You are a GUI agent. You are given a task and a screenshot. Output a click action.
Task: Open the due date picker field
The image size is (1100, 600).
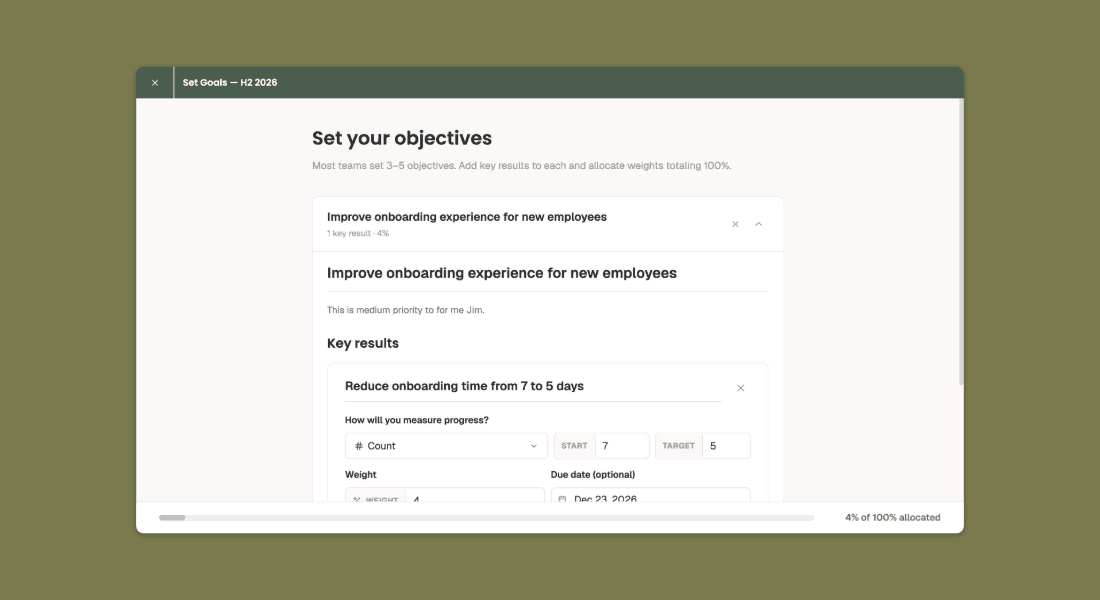click(651, 495)
